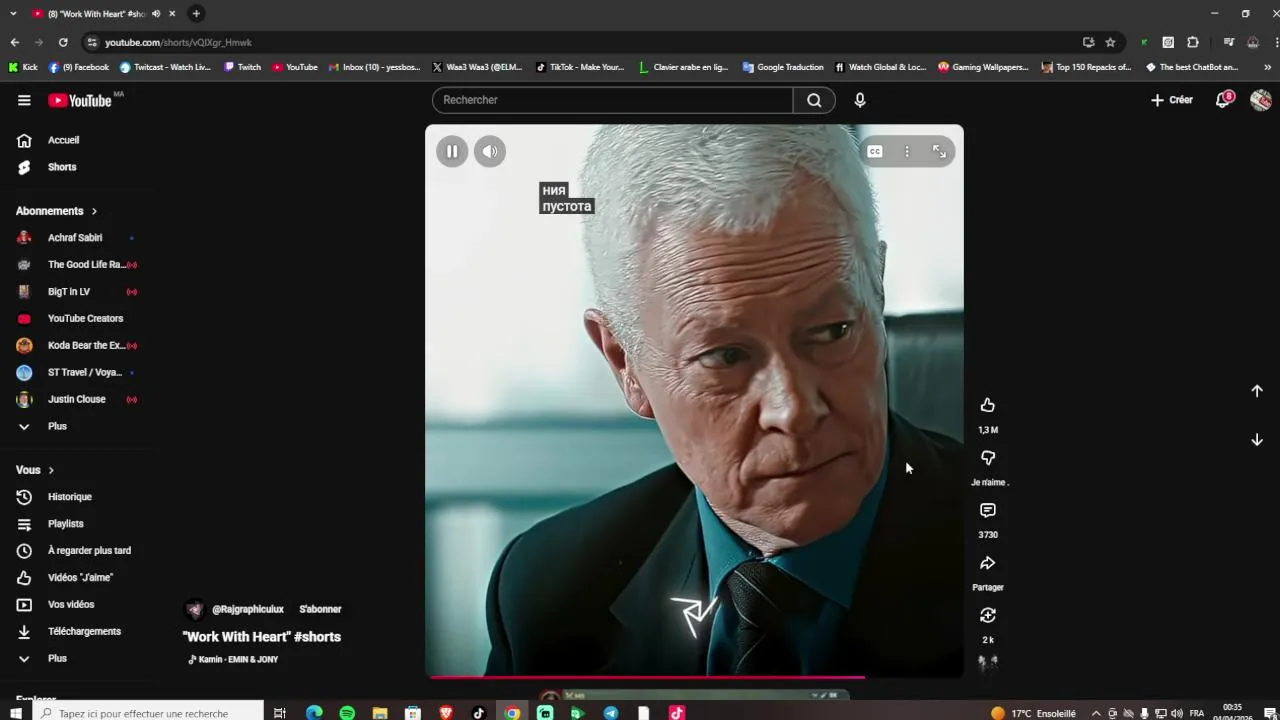Image resolution: width=1280 pixels, height=720 pixels.
Task: Open YouTube notifications bell
Action: [x=1223, y=100]
